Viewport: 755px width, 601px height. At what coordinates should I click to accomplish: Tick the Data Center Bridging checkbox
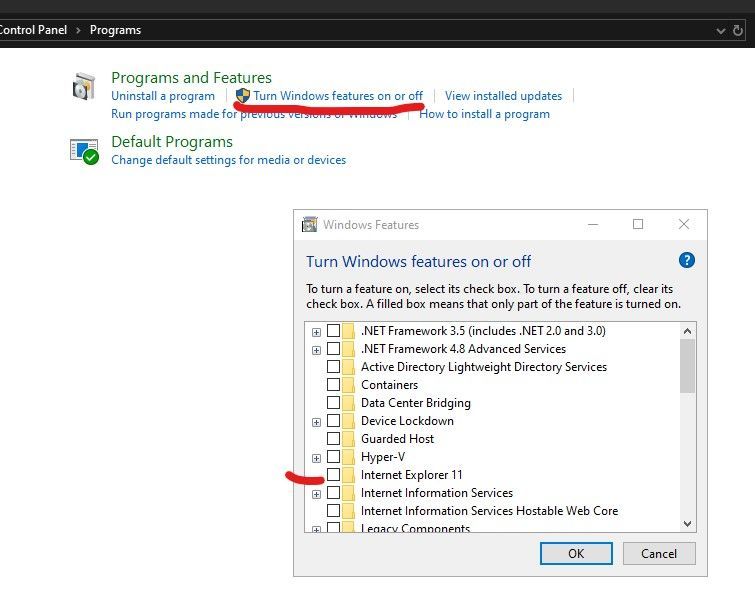point(333,402)
